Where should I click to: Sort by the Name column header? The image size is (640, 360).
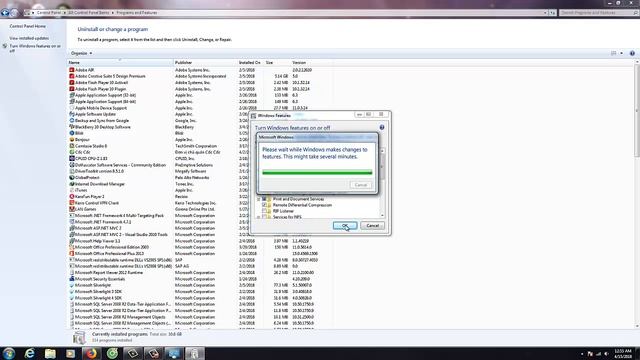120,62
